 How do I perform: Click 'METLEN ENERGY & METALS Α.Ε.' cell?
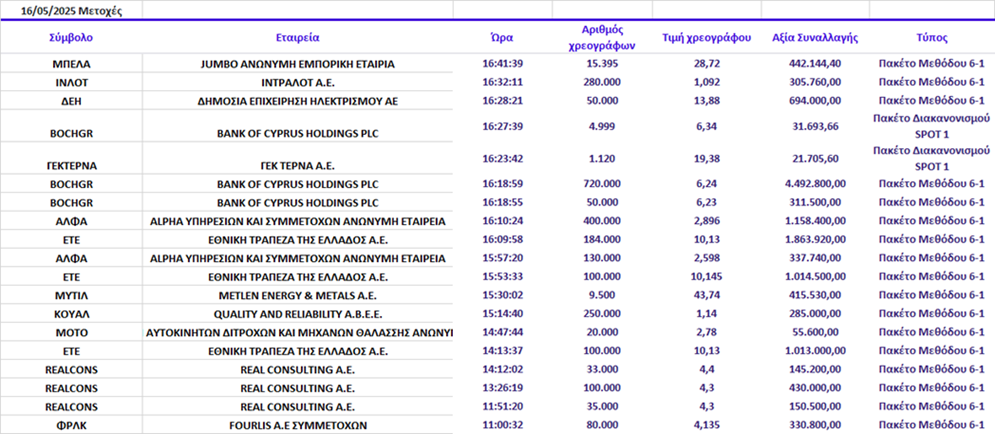coord(298,295)
